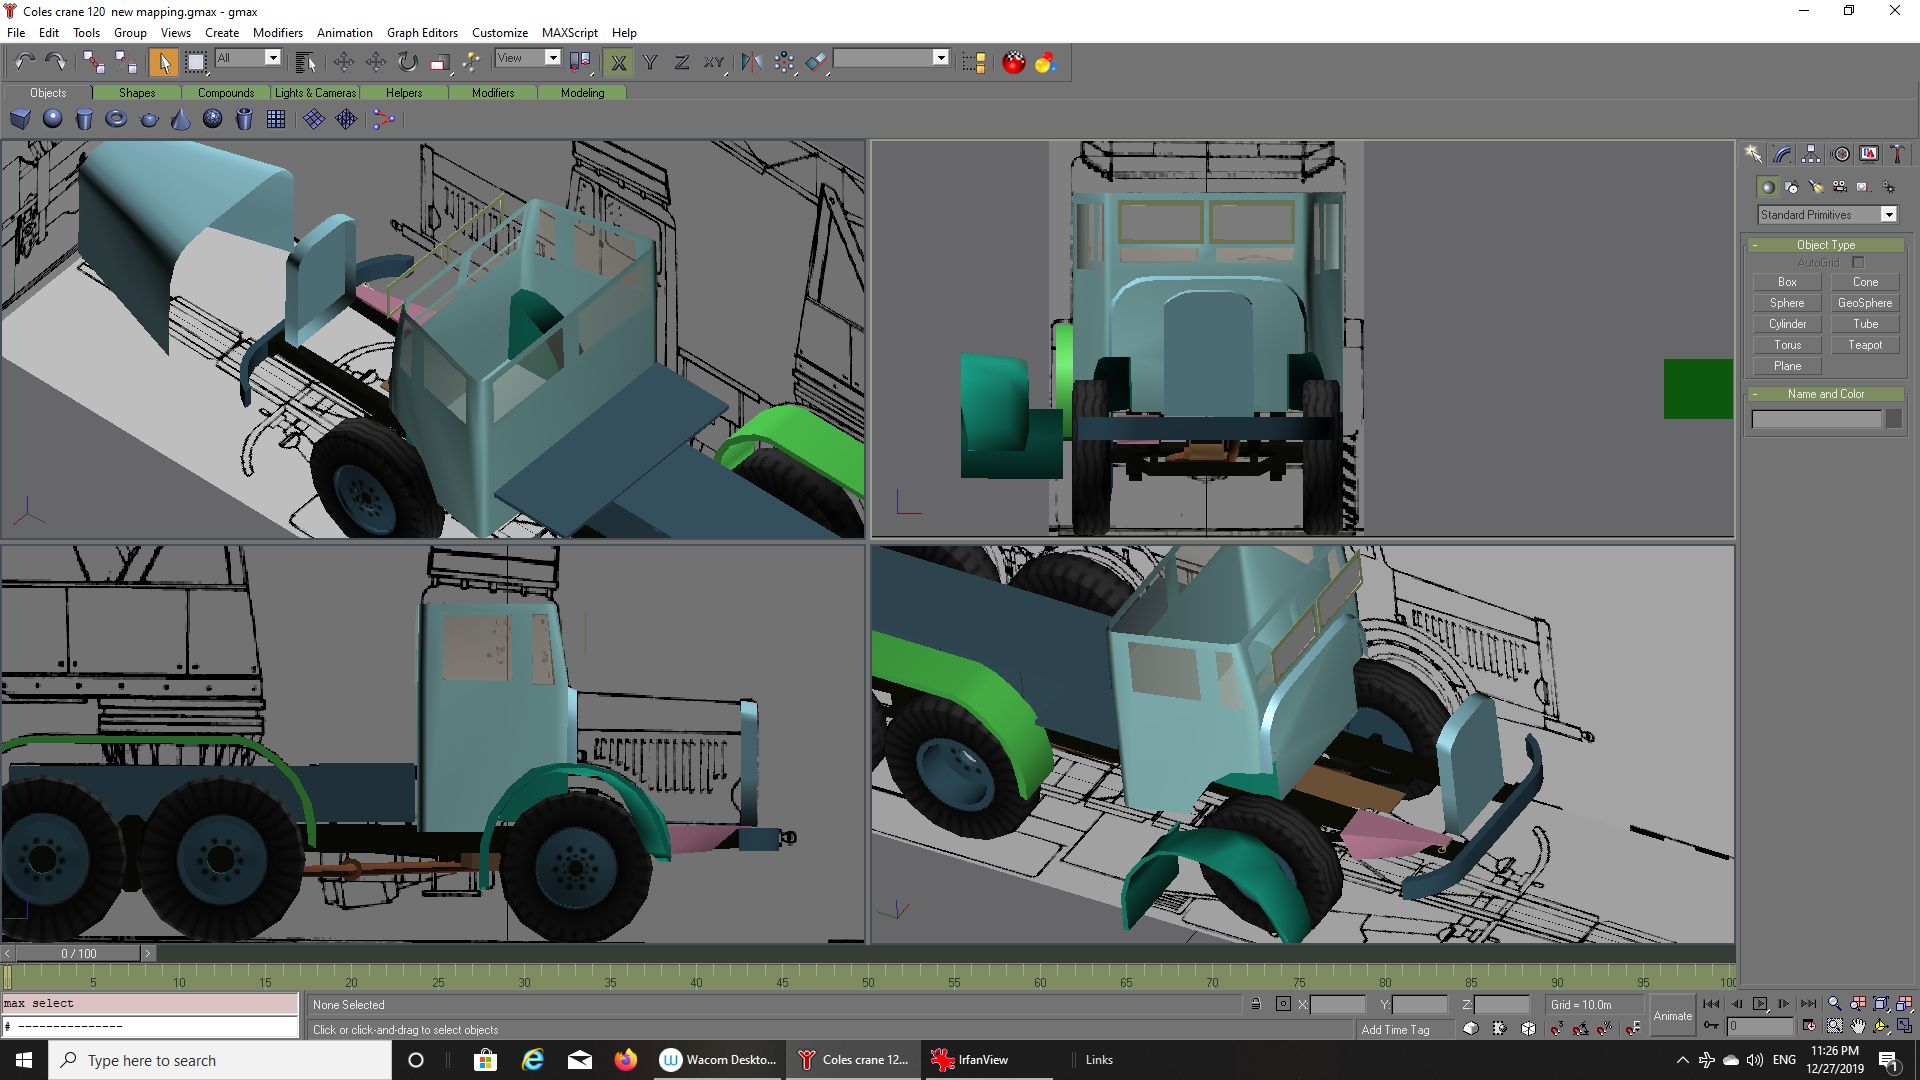Toggle the selection lock padlock

pyautogui.click(x=1255, y=1004)
